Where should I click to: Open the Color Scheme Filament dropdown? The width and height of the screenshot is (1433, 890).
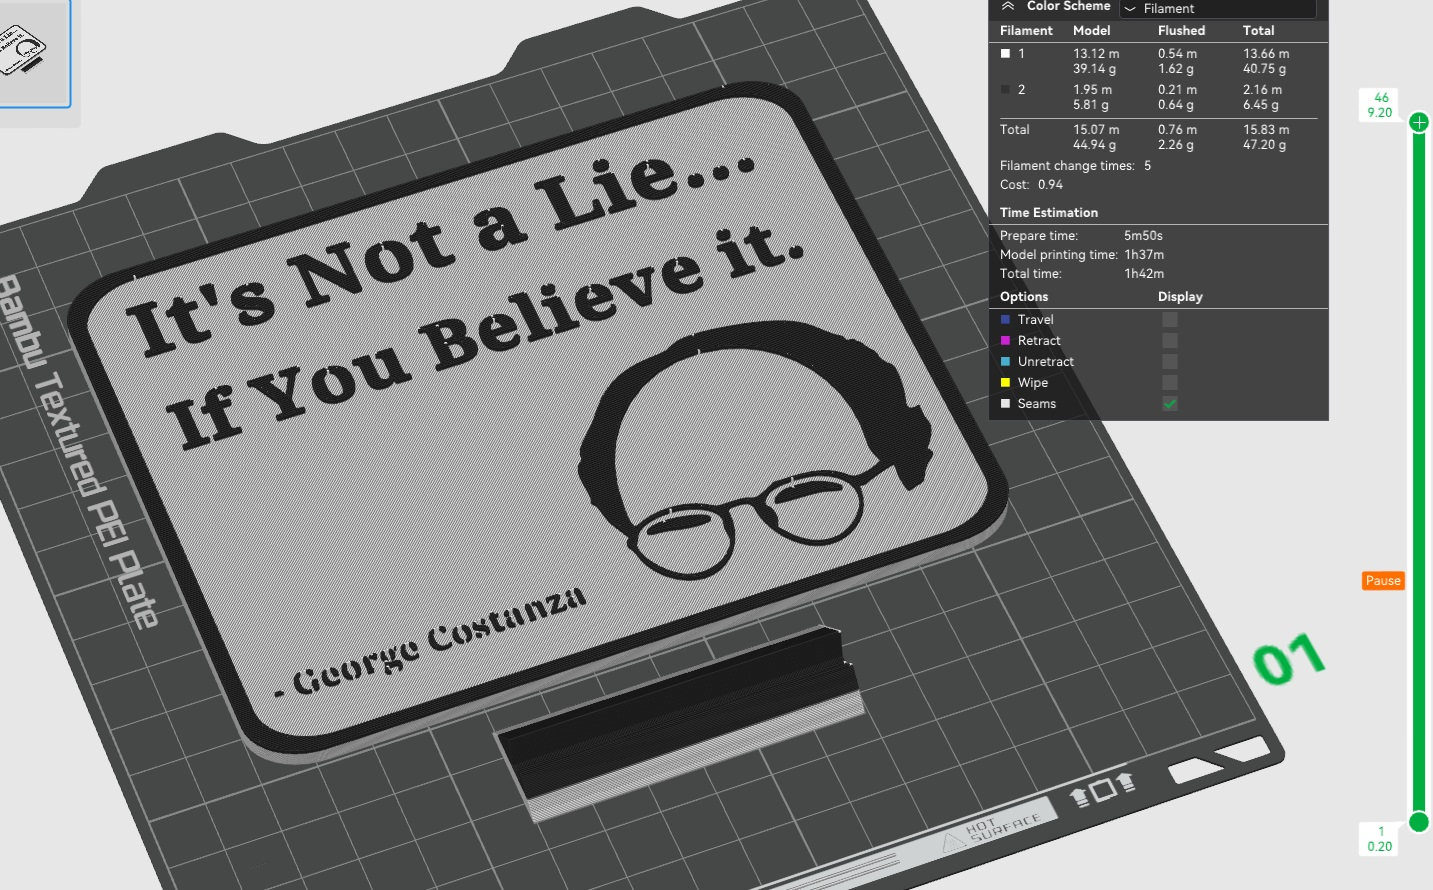point(1217,8)
